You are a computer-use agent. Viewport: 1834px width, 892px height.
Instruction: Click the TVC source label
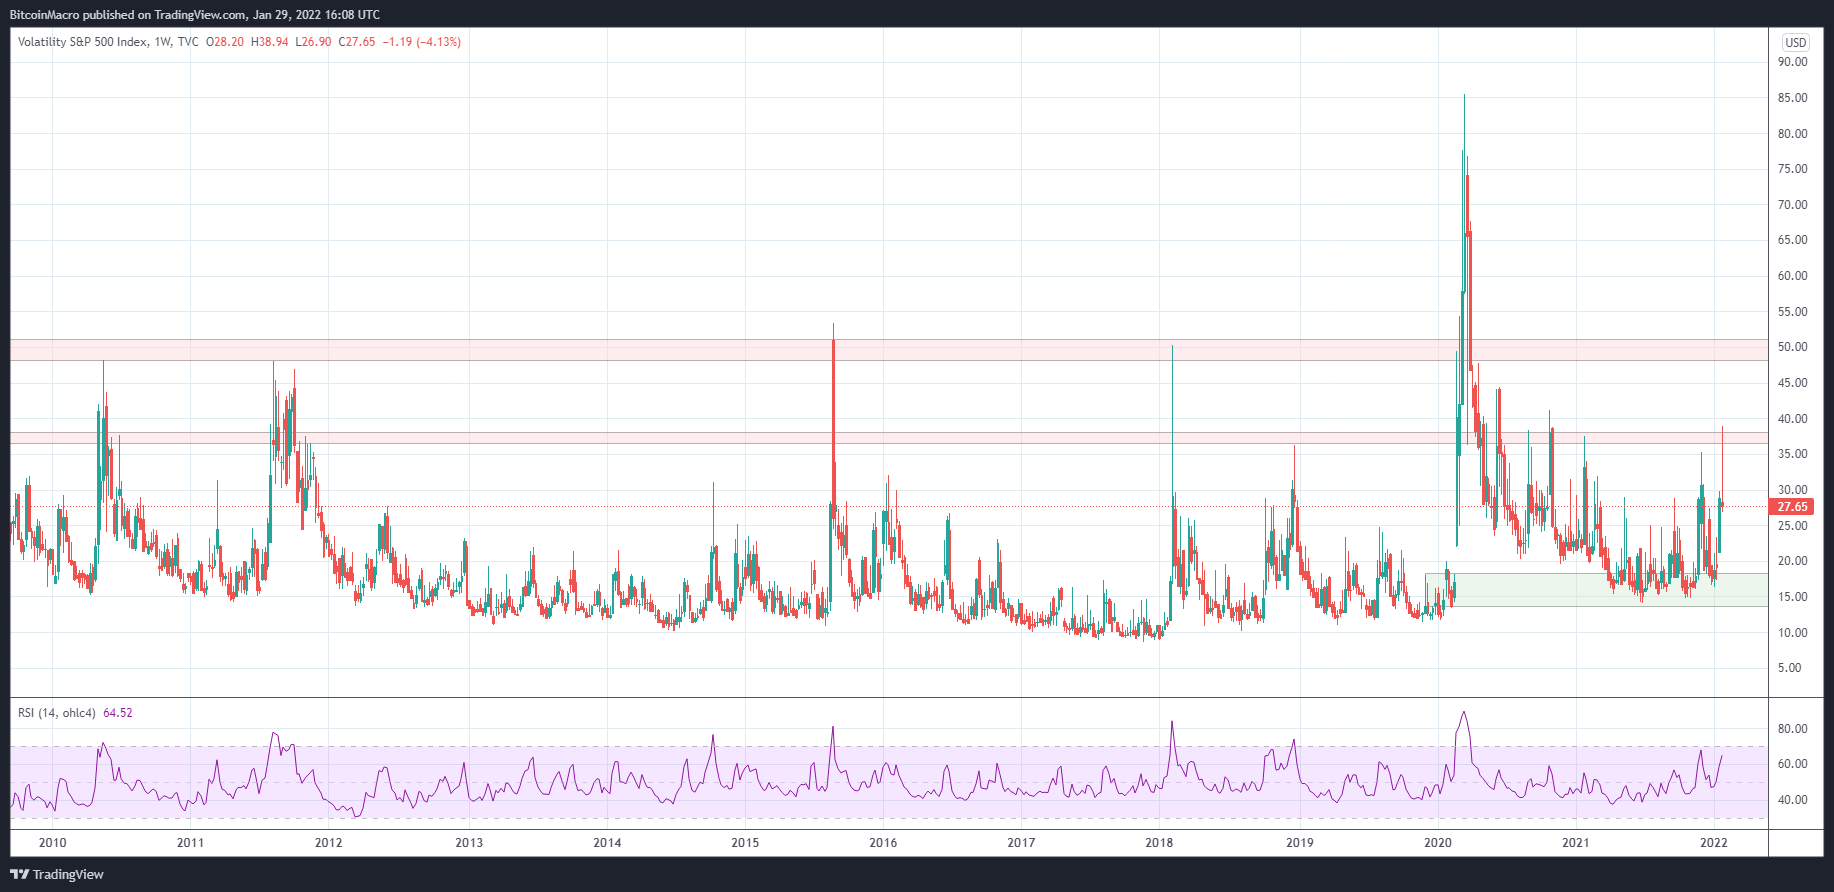(x=188, y=42)
